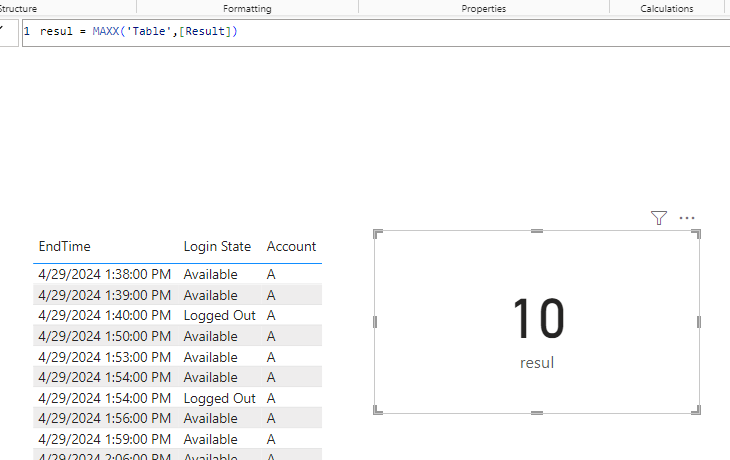Click MAXX function in formula
Image resolution: width=730 pixels, height=460 pixels.
tap(106, 31)
